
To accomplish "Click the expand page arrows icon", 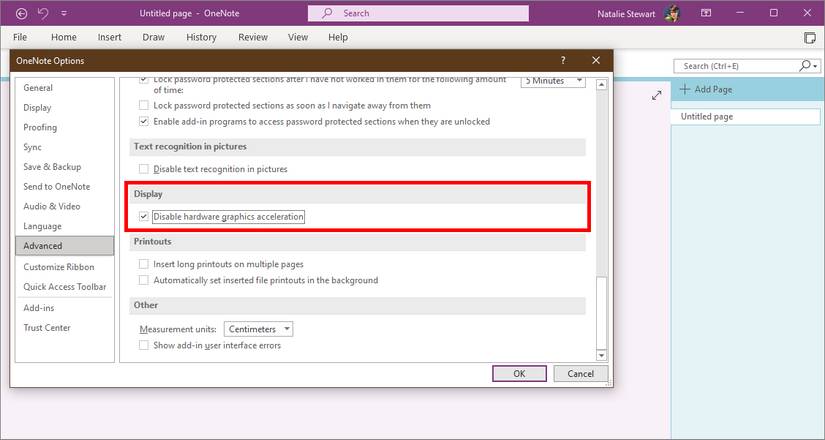I will pos(657,96).
